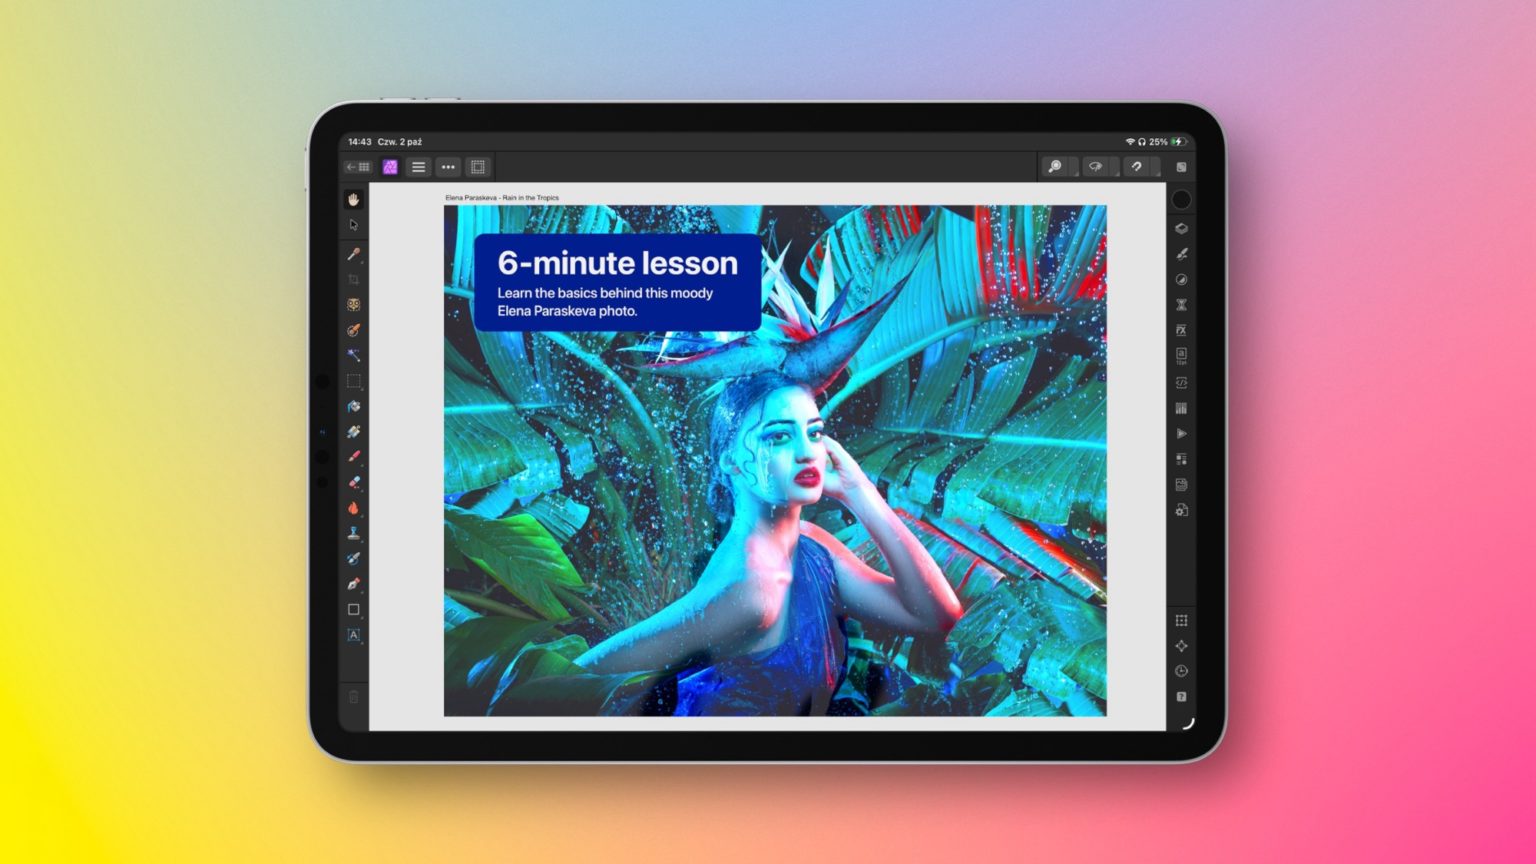This screenshot has height=864, width=1536.
Task: Choose the Pen tool
Action: point(353,584)
